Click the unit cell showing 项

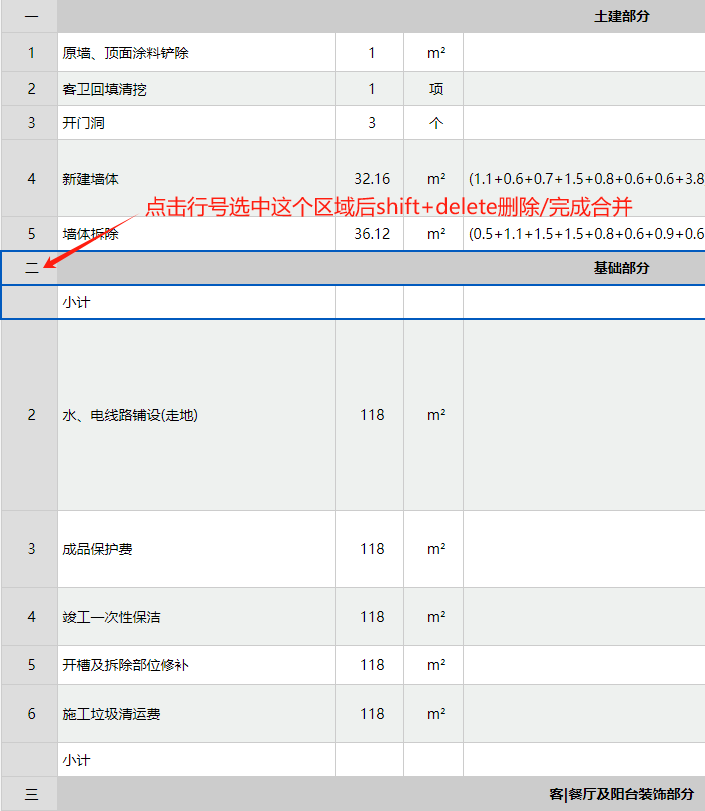pos(435,89)
